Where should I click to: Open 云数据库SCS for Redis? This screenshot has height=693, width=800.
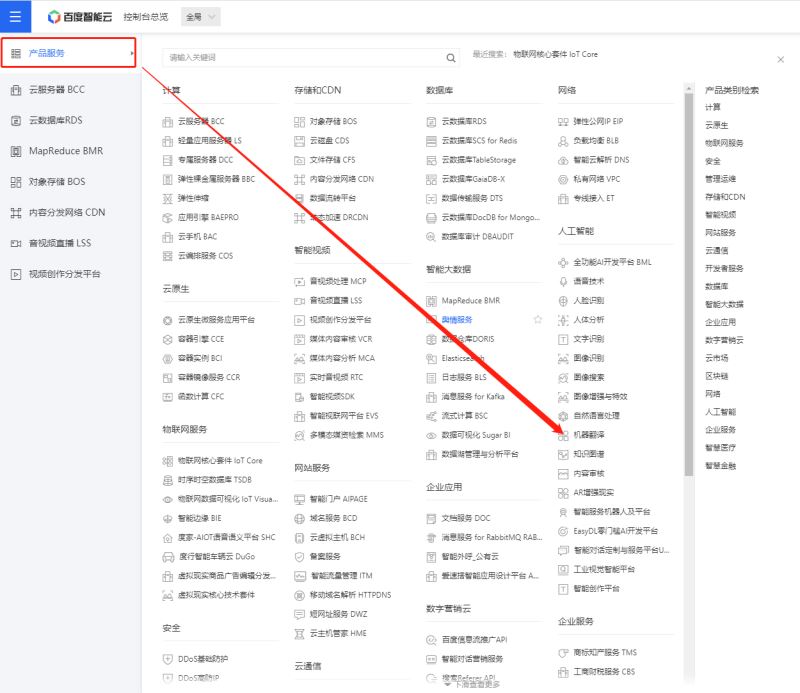pos(479,140)
